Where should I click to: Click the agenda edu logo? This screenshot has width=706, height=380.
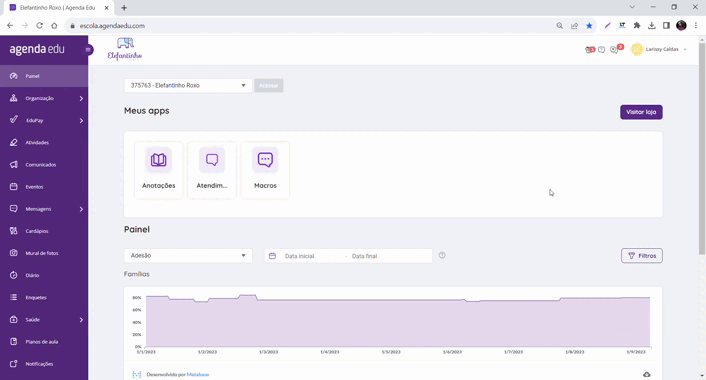(37, 49)
